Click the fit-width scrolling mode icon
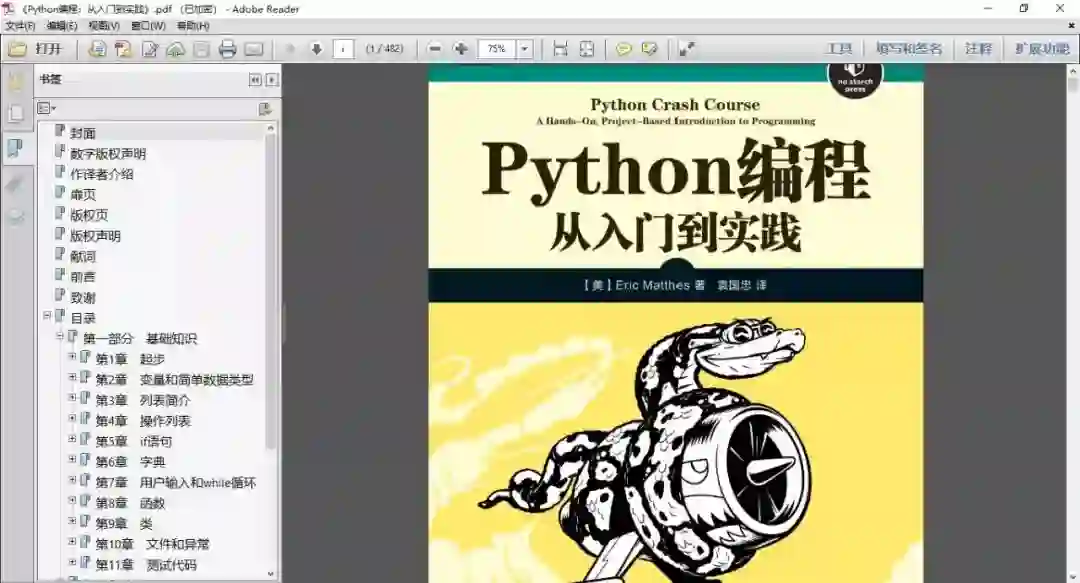Screen dimensions: 1080x583 pos(561,49)
